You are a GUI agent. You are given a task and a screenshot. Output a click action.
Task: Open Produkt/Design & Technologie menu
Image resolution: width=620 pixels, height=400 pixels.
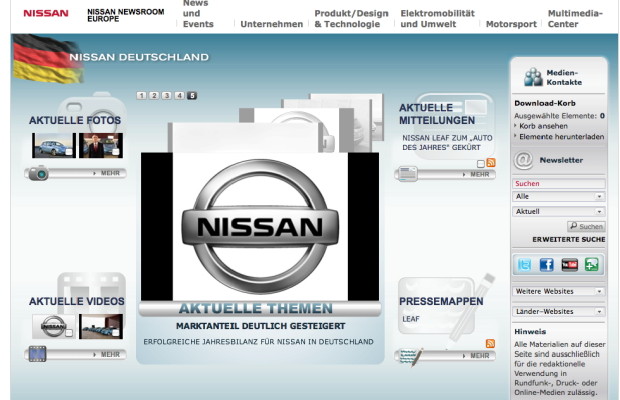(x=351, y=19)
